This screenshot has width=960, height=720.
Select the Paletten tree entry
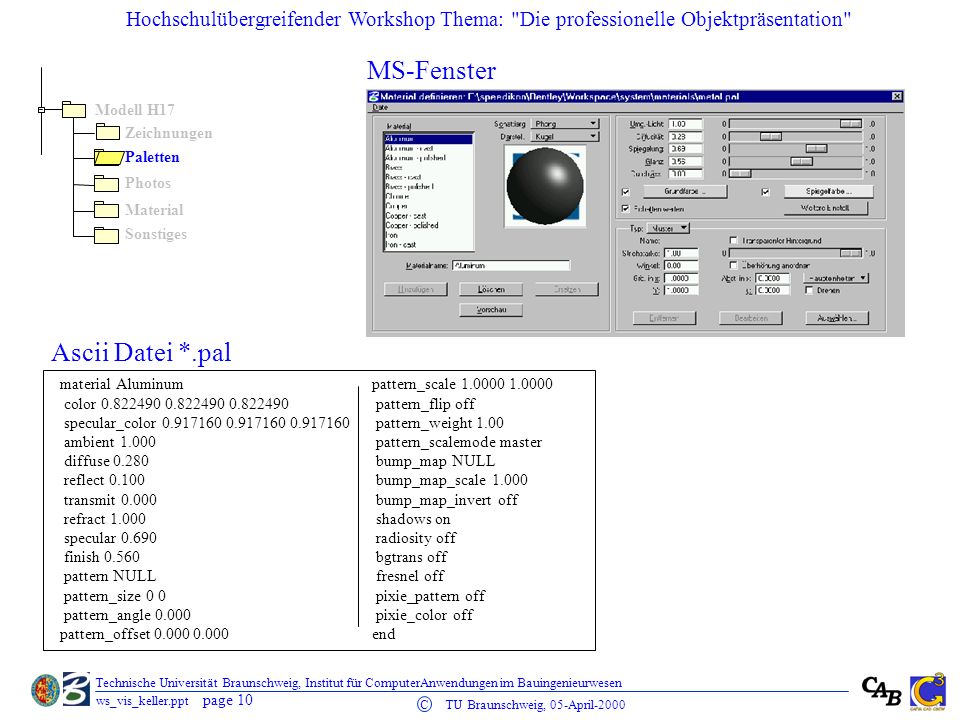tap(152, 157)
